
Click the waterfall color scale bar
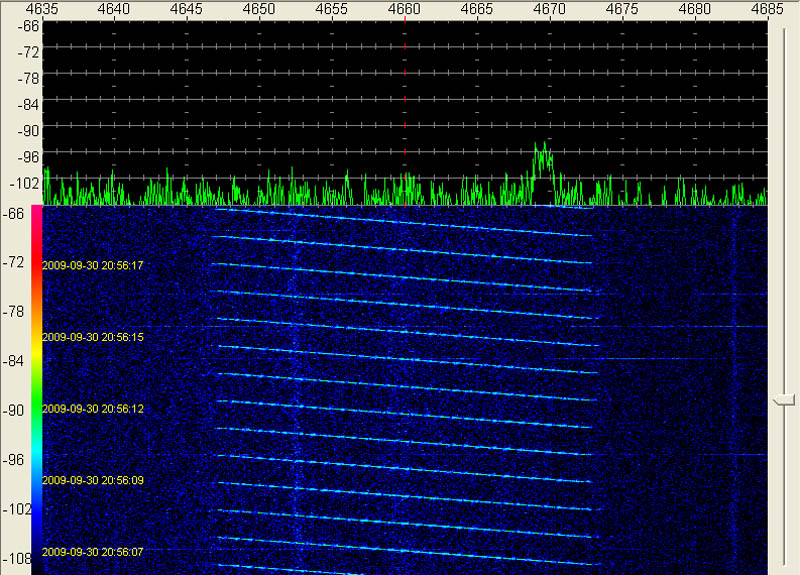[x=37, y=389]
